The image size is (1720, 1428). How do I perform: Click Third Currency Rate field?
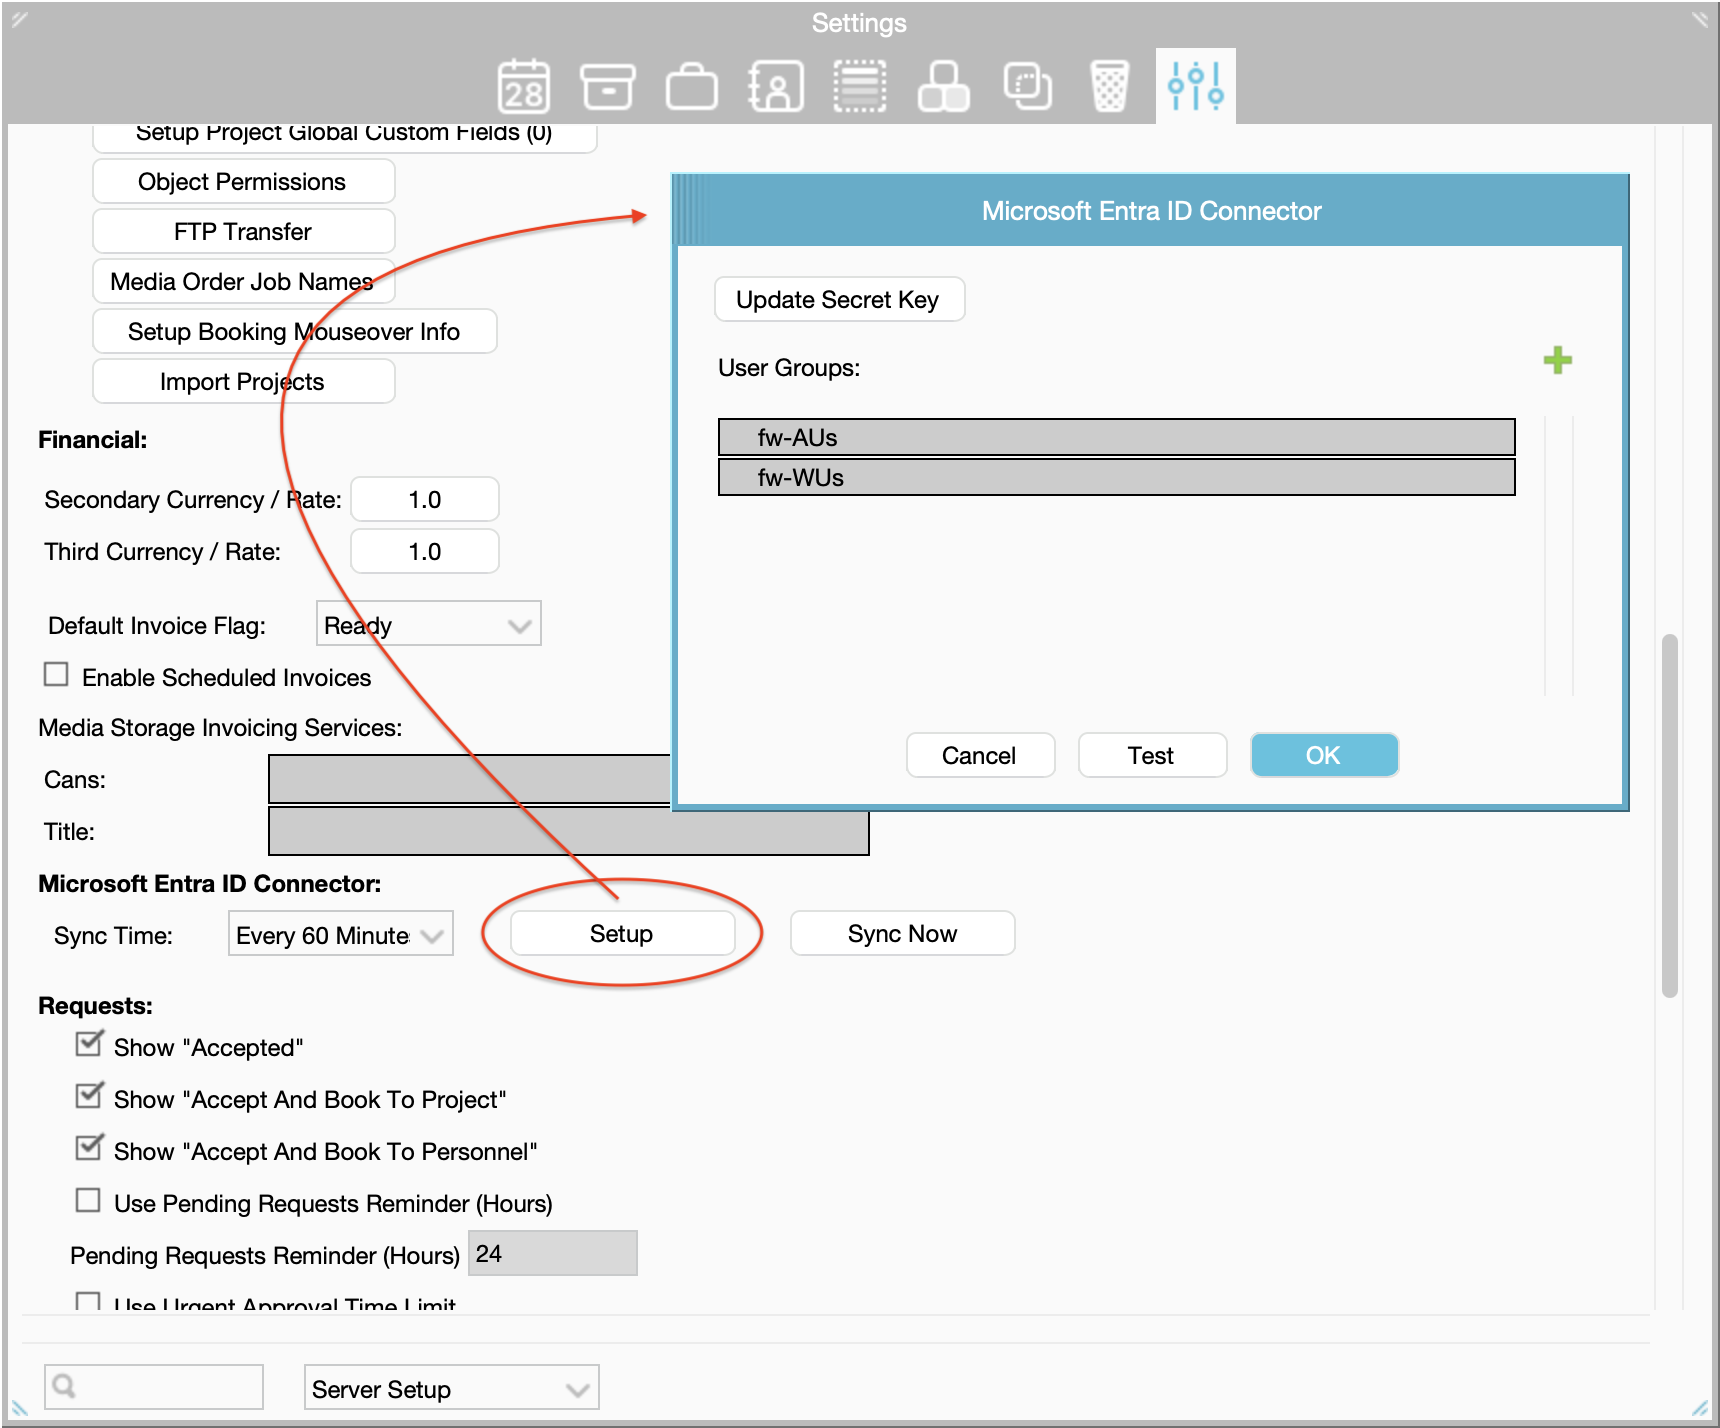pyautogui.click(x=425, y=551)
